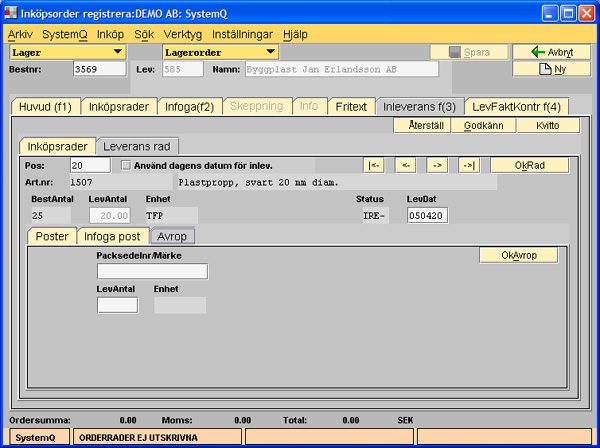
Task: Open the Inställningar menu
Action: [242, 34]
